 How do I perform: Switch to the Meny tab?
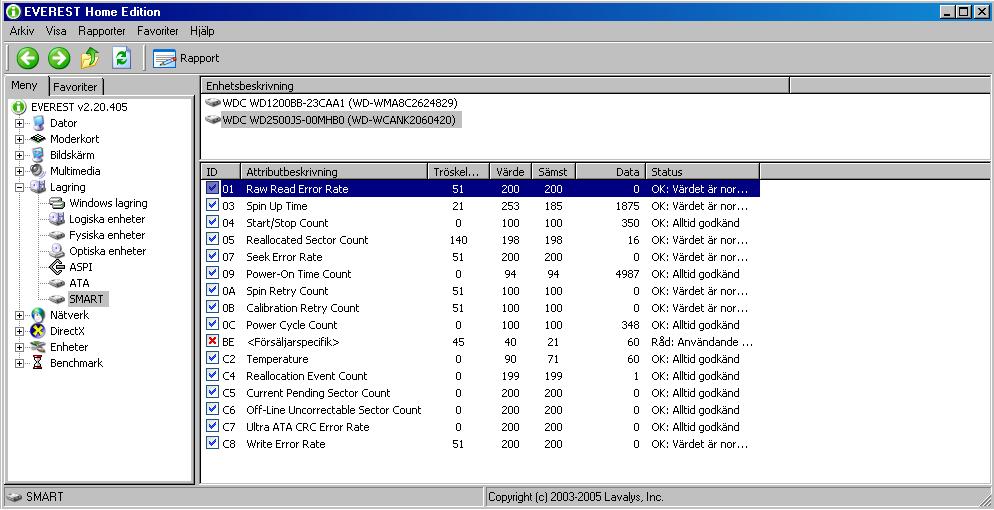(25, 86)
